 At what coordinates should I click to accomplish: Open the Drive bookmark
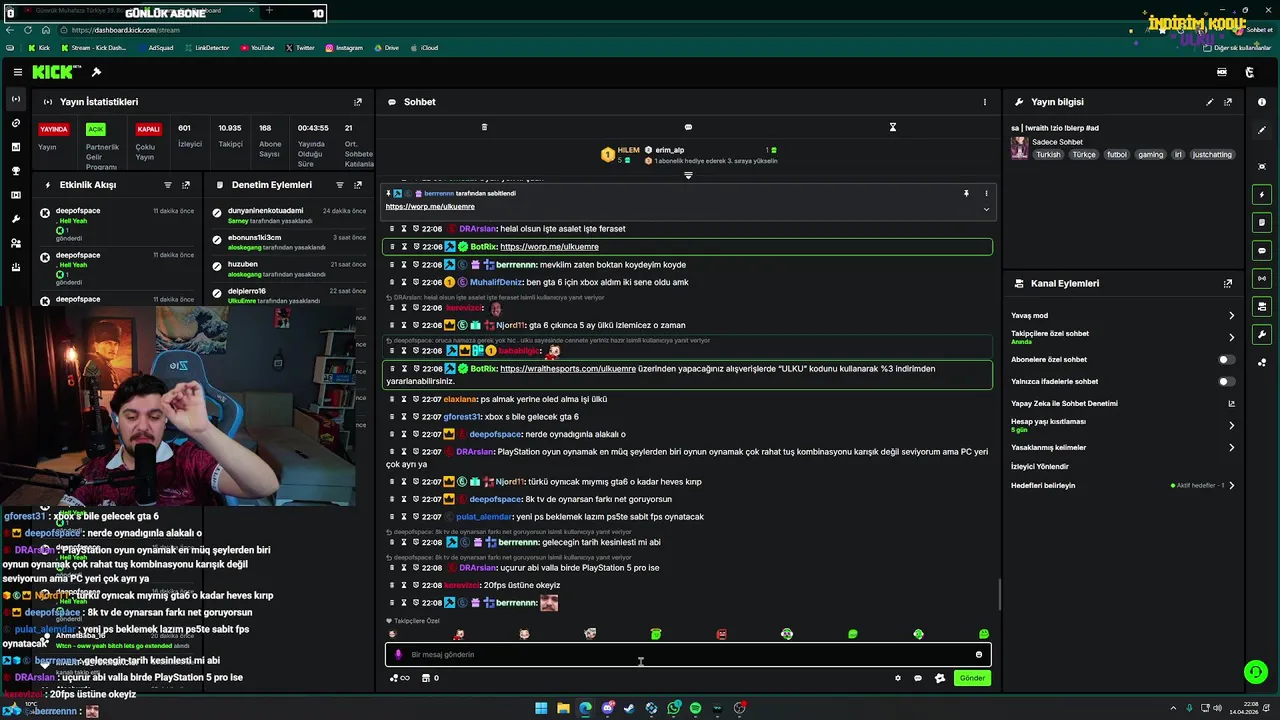coord(386,47)
